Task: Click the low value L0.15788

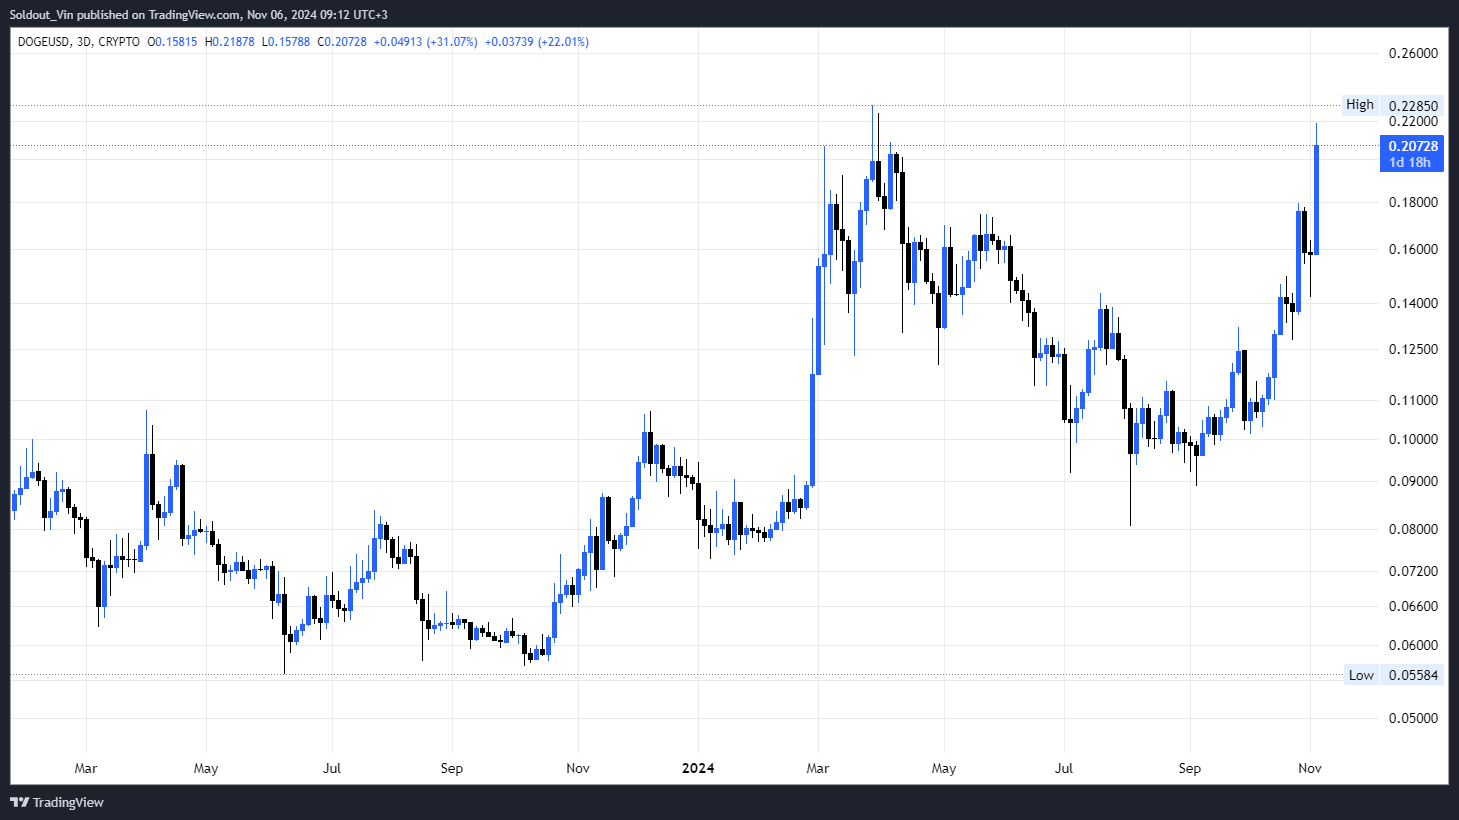Action: coord(286,42)
